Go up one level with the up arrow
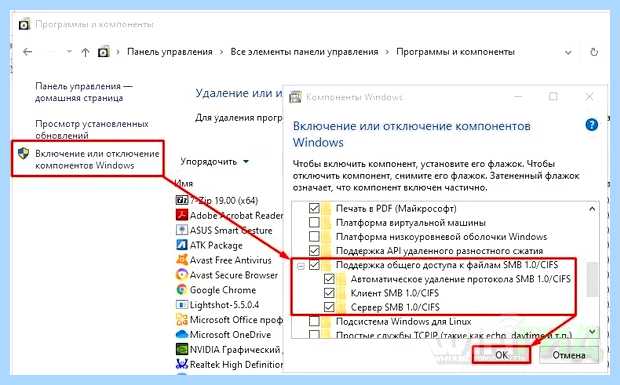This screenshot has width=620, height=385. tap(85, 52)
